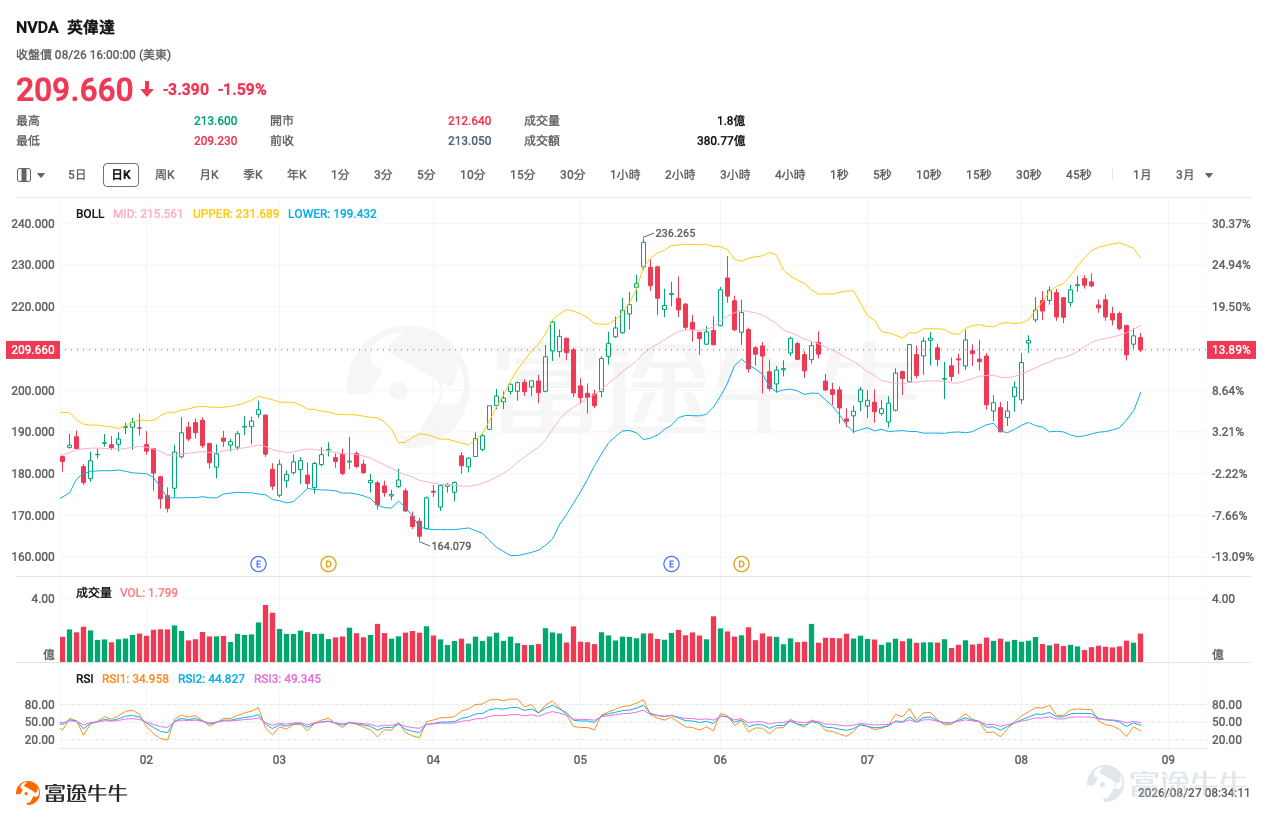This screenshot has height=820, width=1267.
Task: Select the 1小時 interval
Action: tap(625, 175)
